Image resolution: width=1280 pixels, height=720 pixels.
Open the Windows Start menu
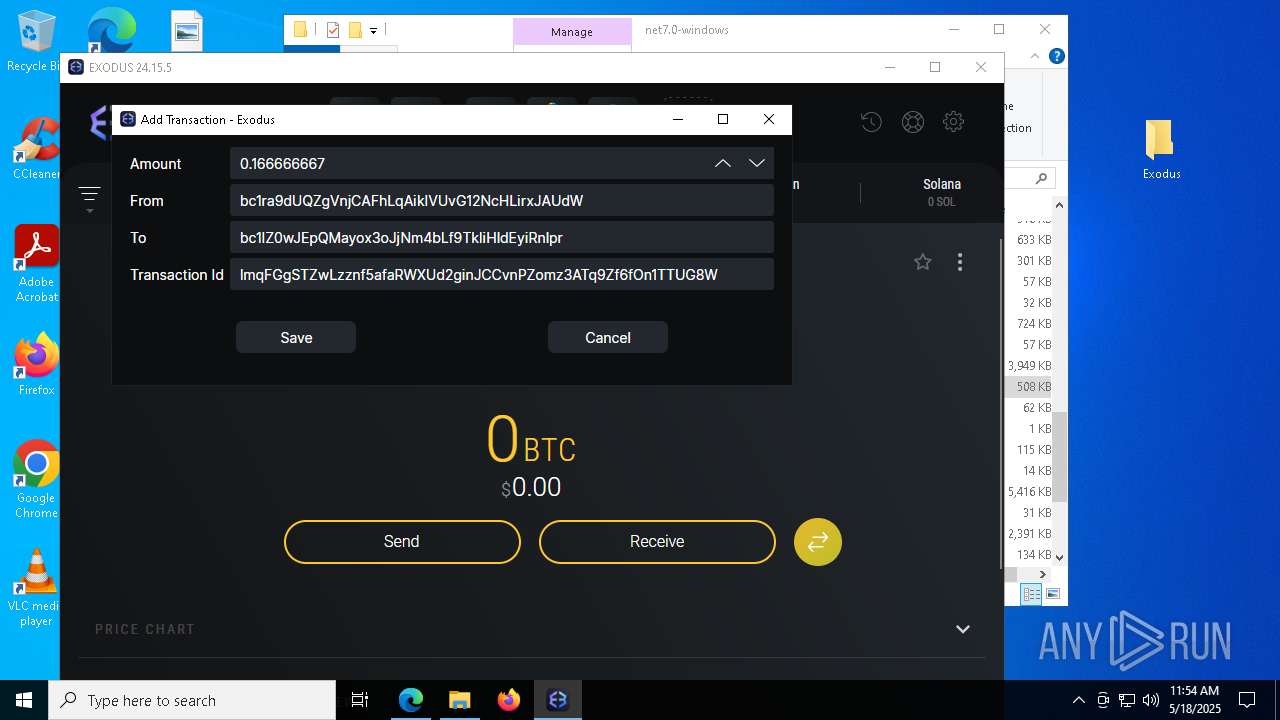(x=24, y=700)
